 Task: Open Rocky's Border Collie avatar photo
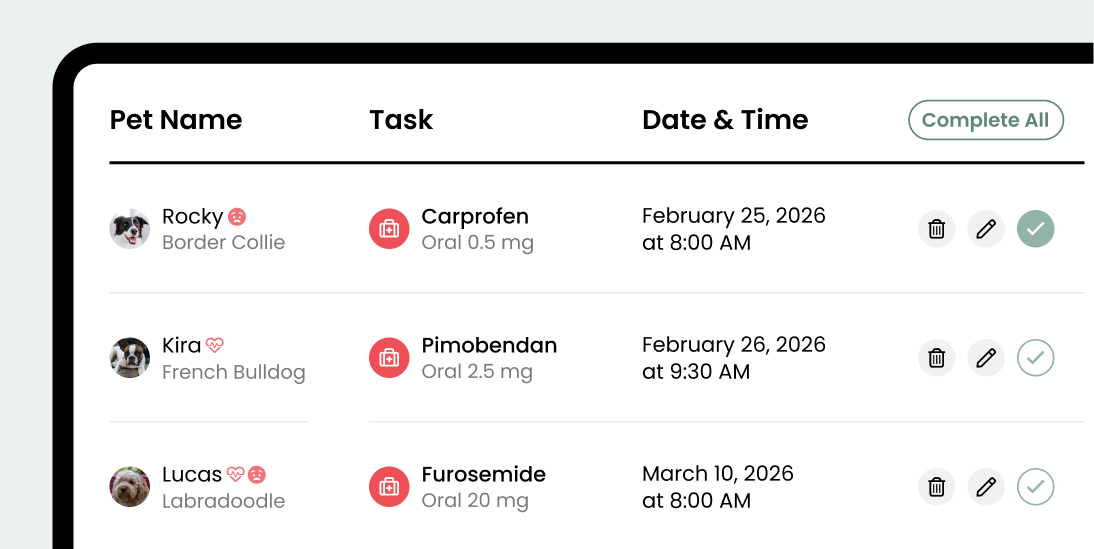tap(130, 229)
